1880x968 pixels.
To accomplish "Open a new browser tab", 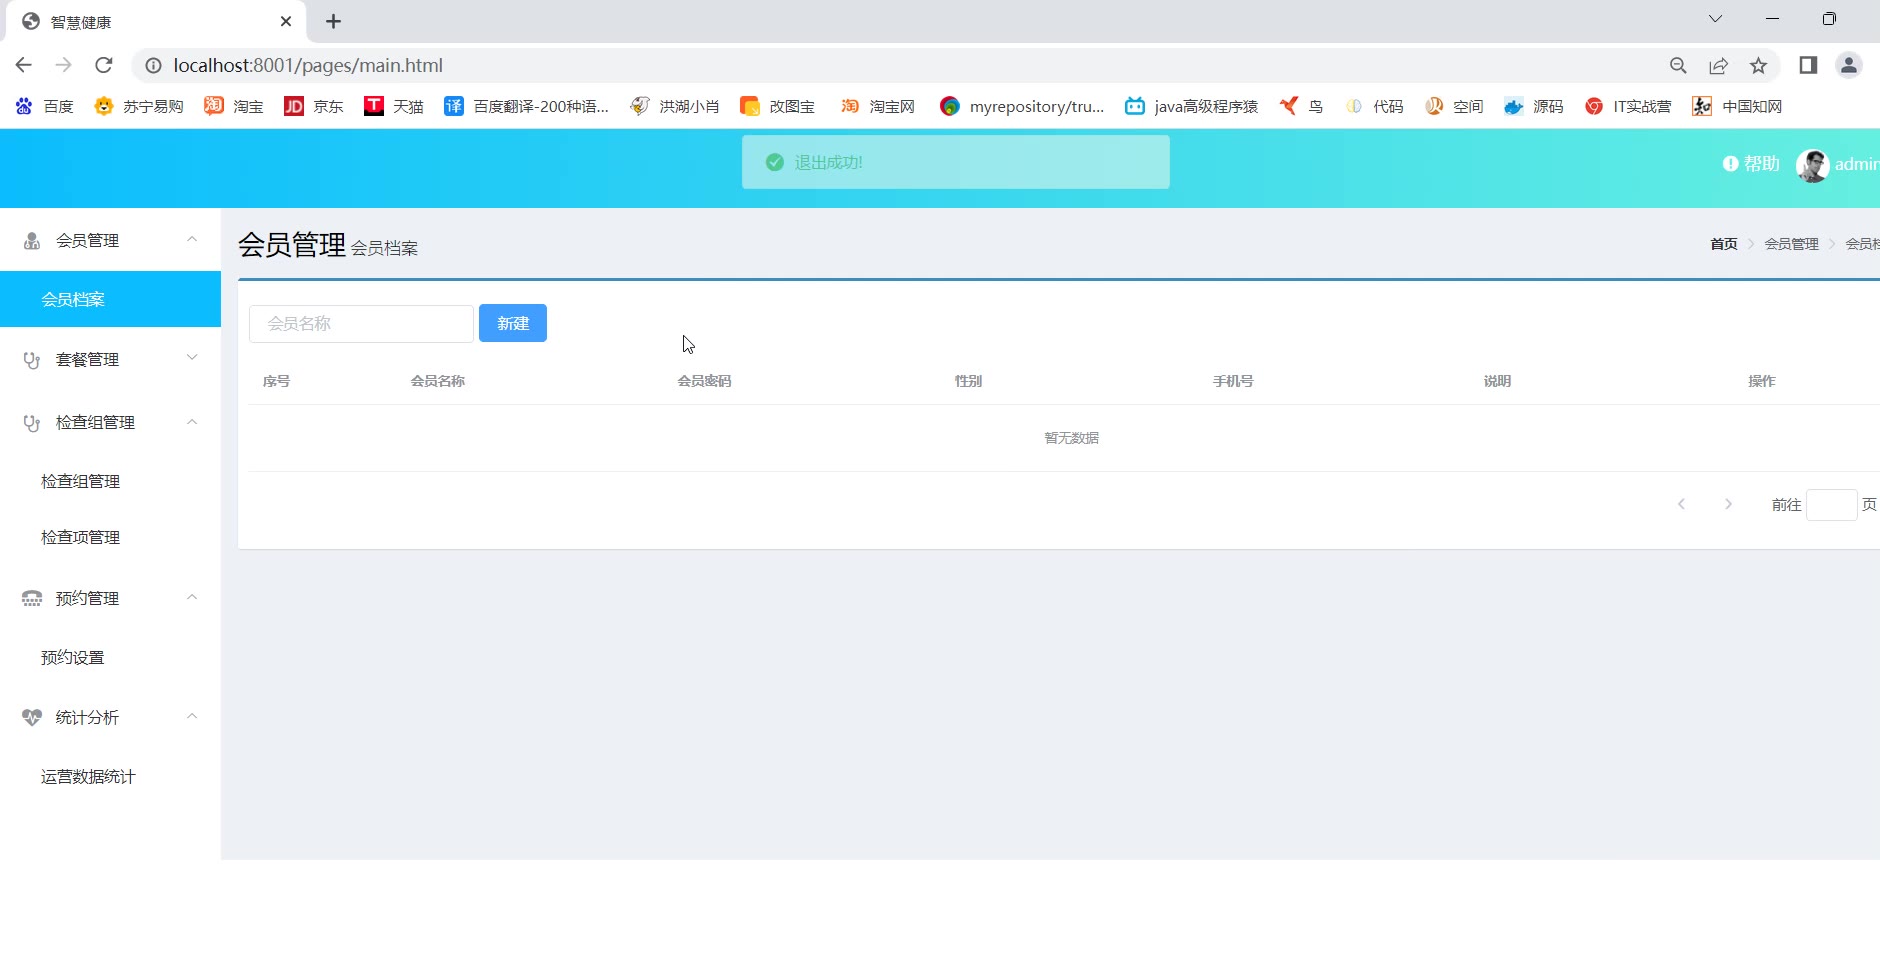I will point(333,21).
